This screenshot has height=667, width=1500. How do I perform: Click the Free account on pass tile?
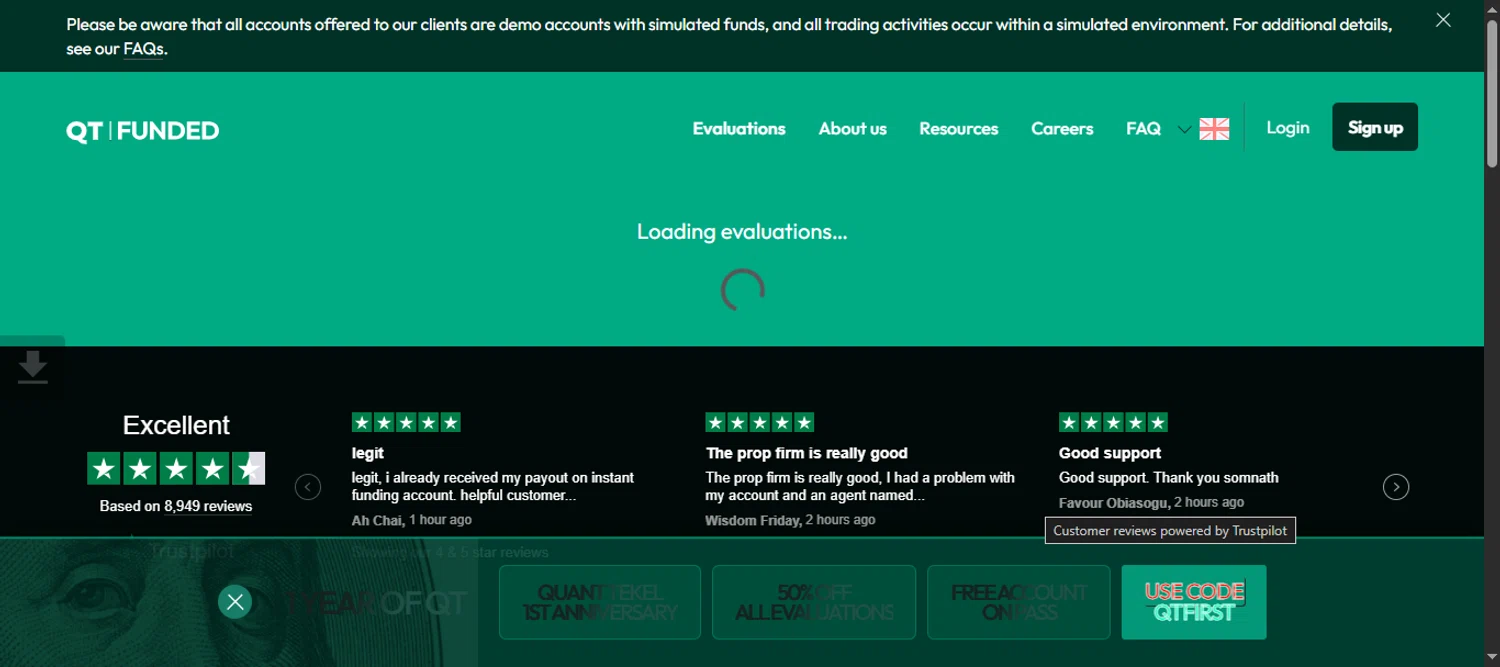1019,602
